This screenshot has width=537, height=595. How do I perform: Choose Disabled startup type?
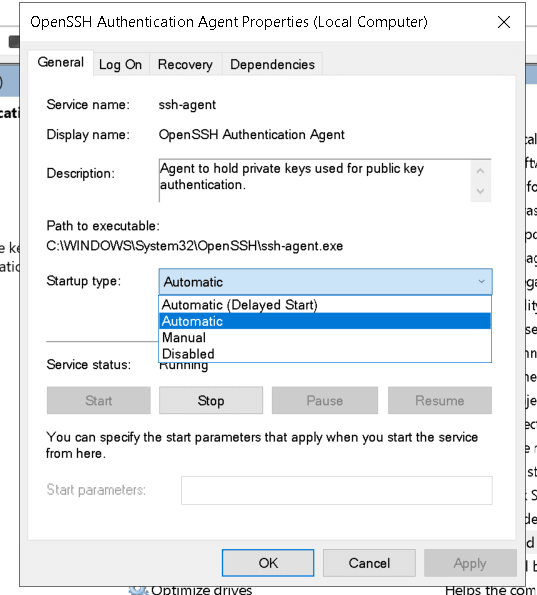(325, 354)
